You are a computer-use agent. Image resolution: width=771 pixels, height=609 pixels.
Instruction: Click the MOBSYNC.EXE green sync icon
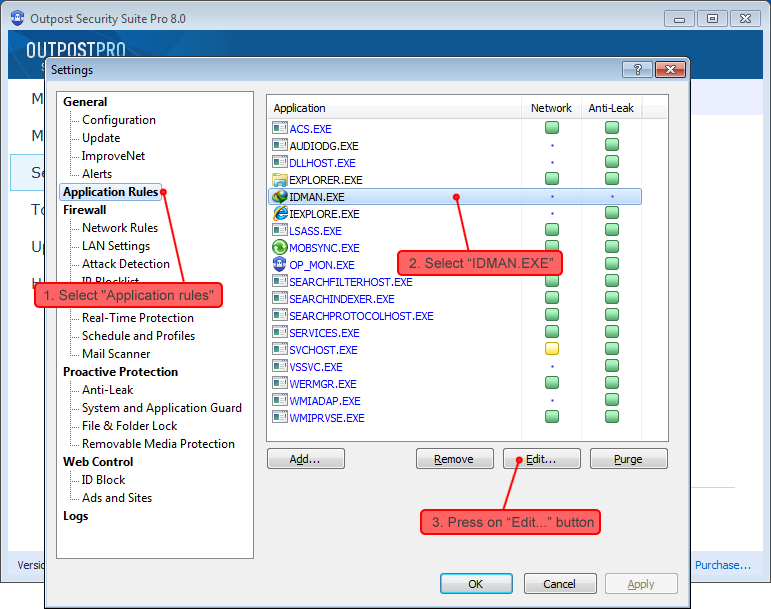point(280,248)
